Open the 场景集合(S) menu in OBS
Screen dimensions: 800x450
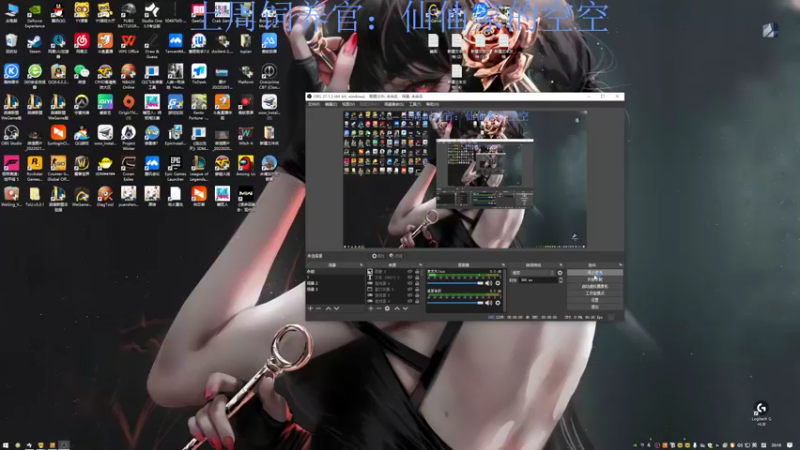click(393, 104)
